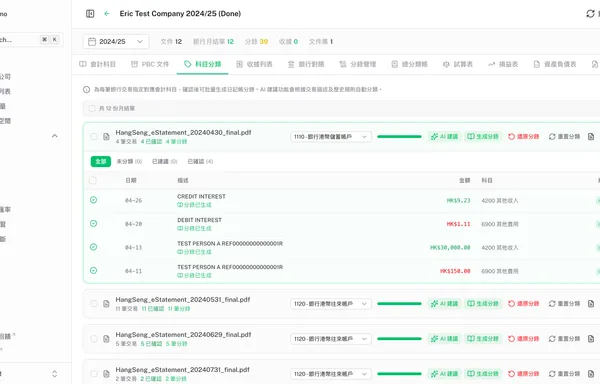Click the AI 建議 sparkle button for the 20240430 statement

pos(444,137)
